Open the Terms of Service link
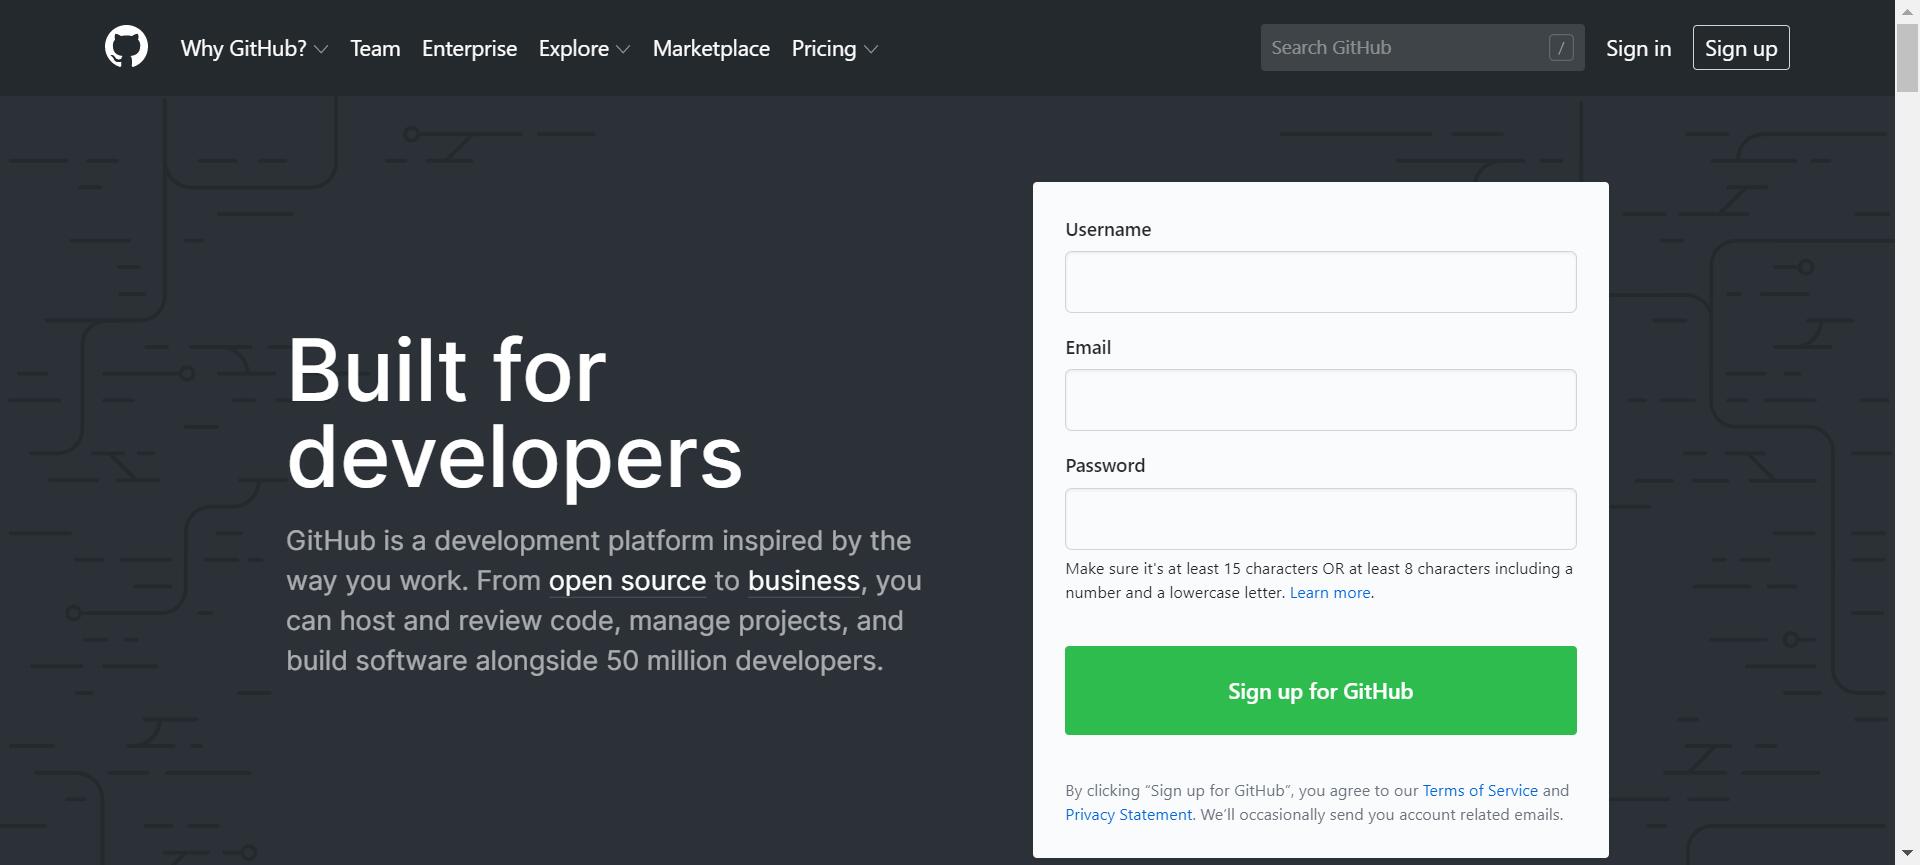 (1480, 790)
